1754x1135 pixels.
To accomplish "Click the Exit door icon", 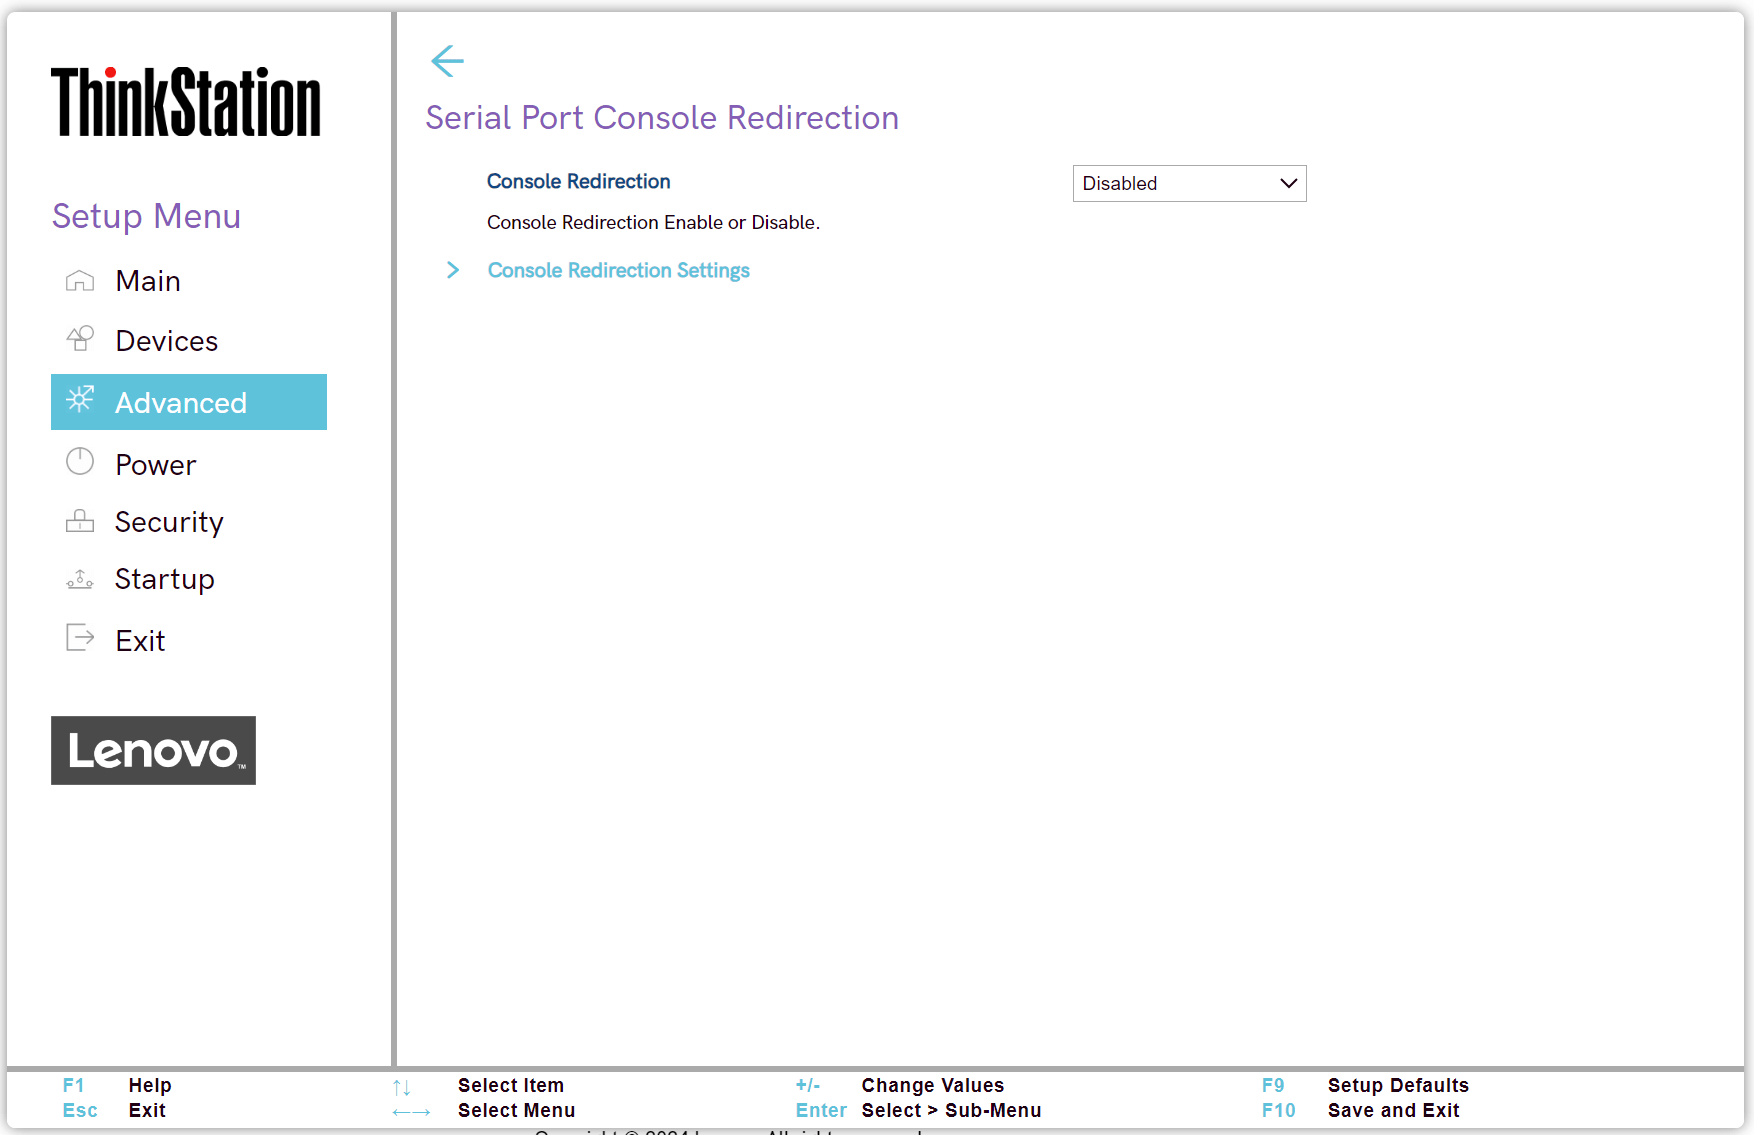I will [x=79, y=639].
